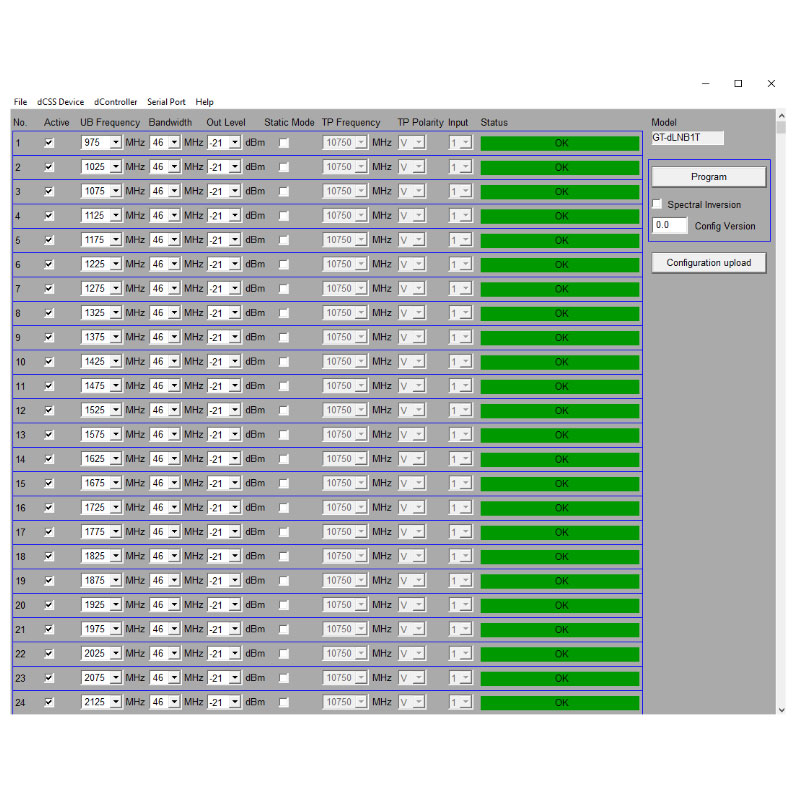The width and height of the screenshot is (800, 800).
Task: Open UB Frequency dropdown showing 975
Action: 116,143
